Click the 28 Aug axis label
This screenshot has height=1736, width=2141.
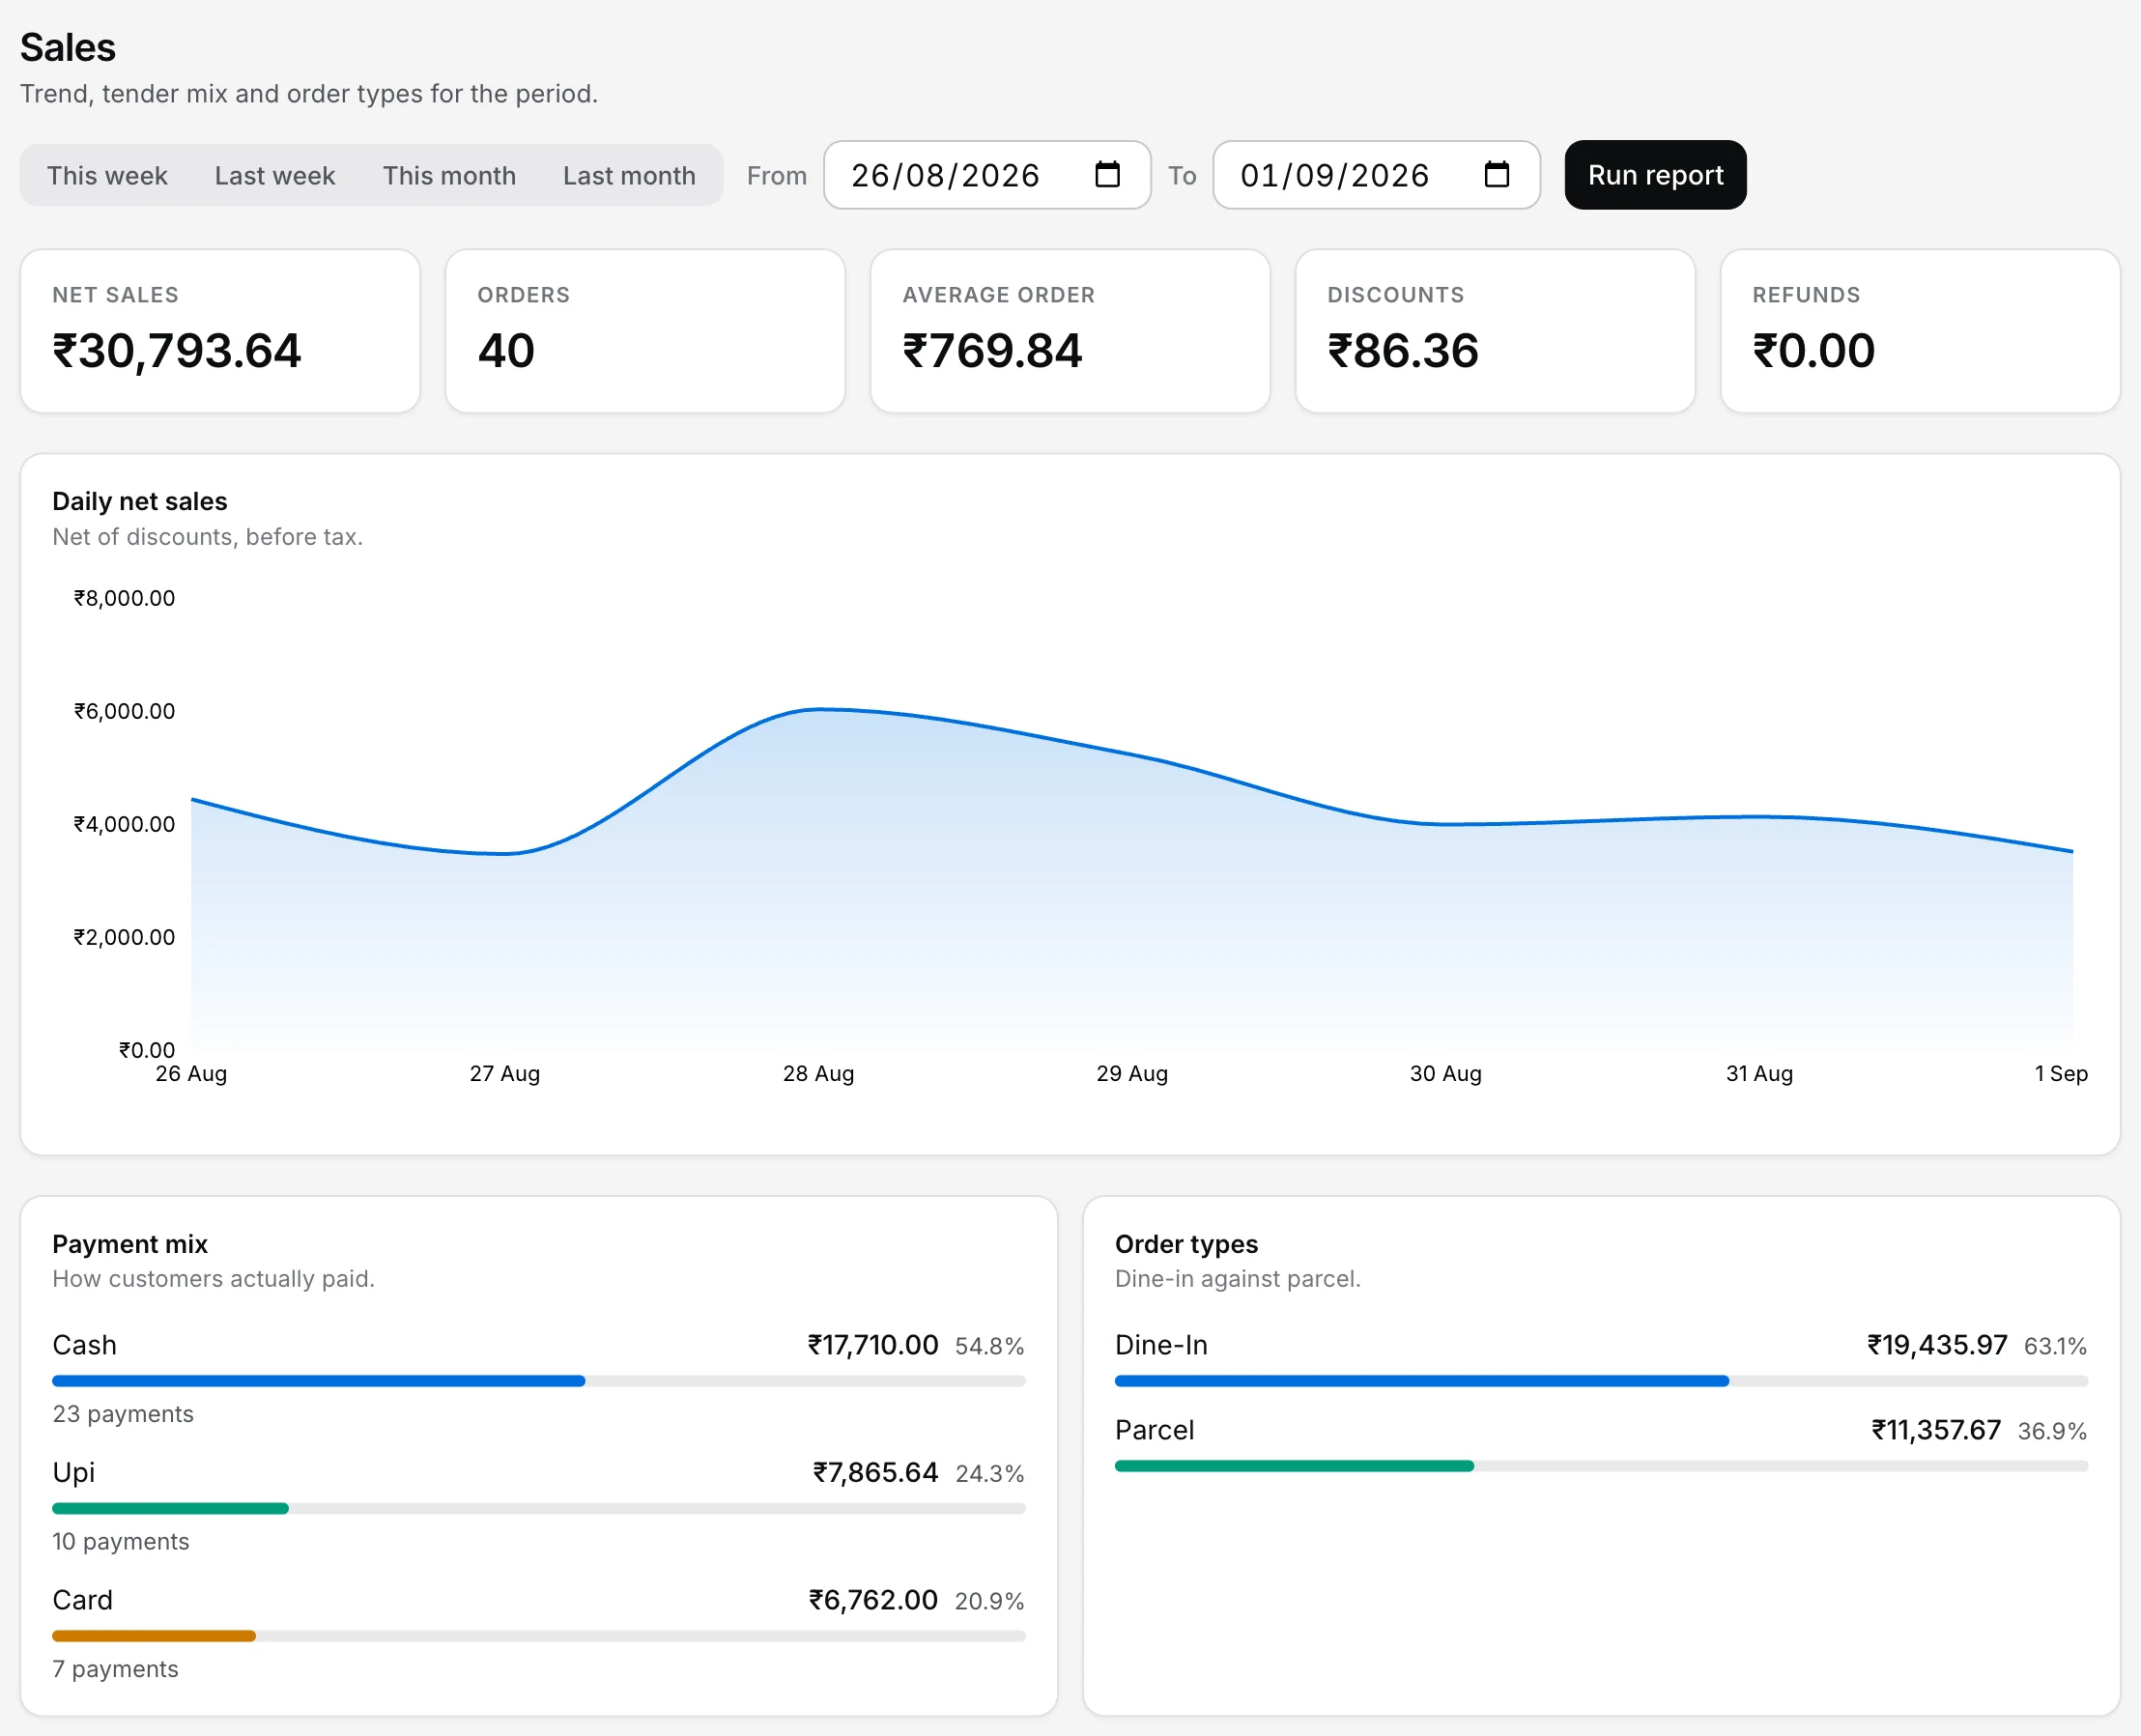pyautogui.click(x=818, y=1073)
